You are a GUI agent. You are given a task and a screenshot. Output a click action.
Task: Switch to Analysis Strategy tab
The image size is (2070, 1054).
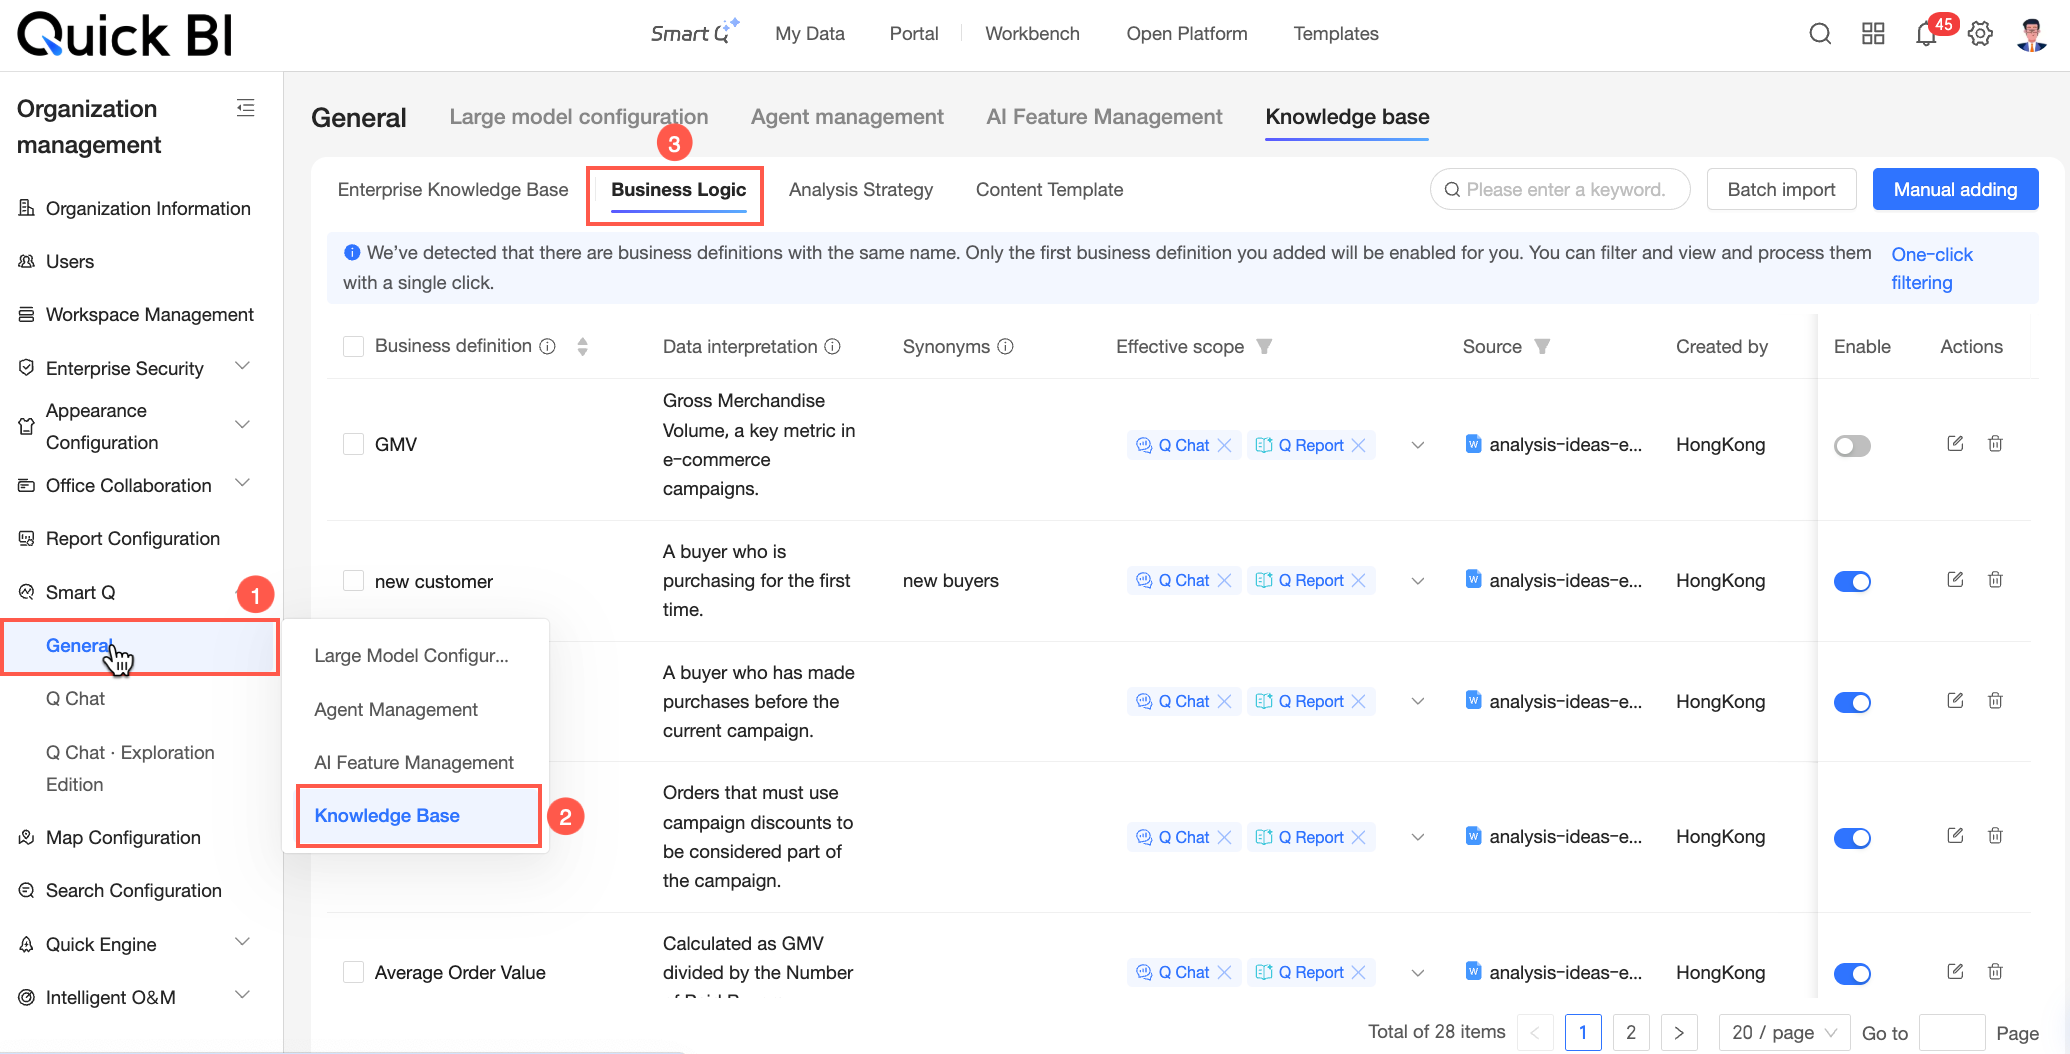tap(861, 190)
